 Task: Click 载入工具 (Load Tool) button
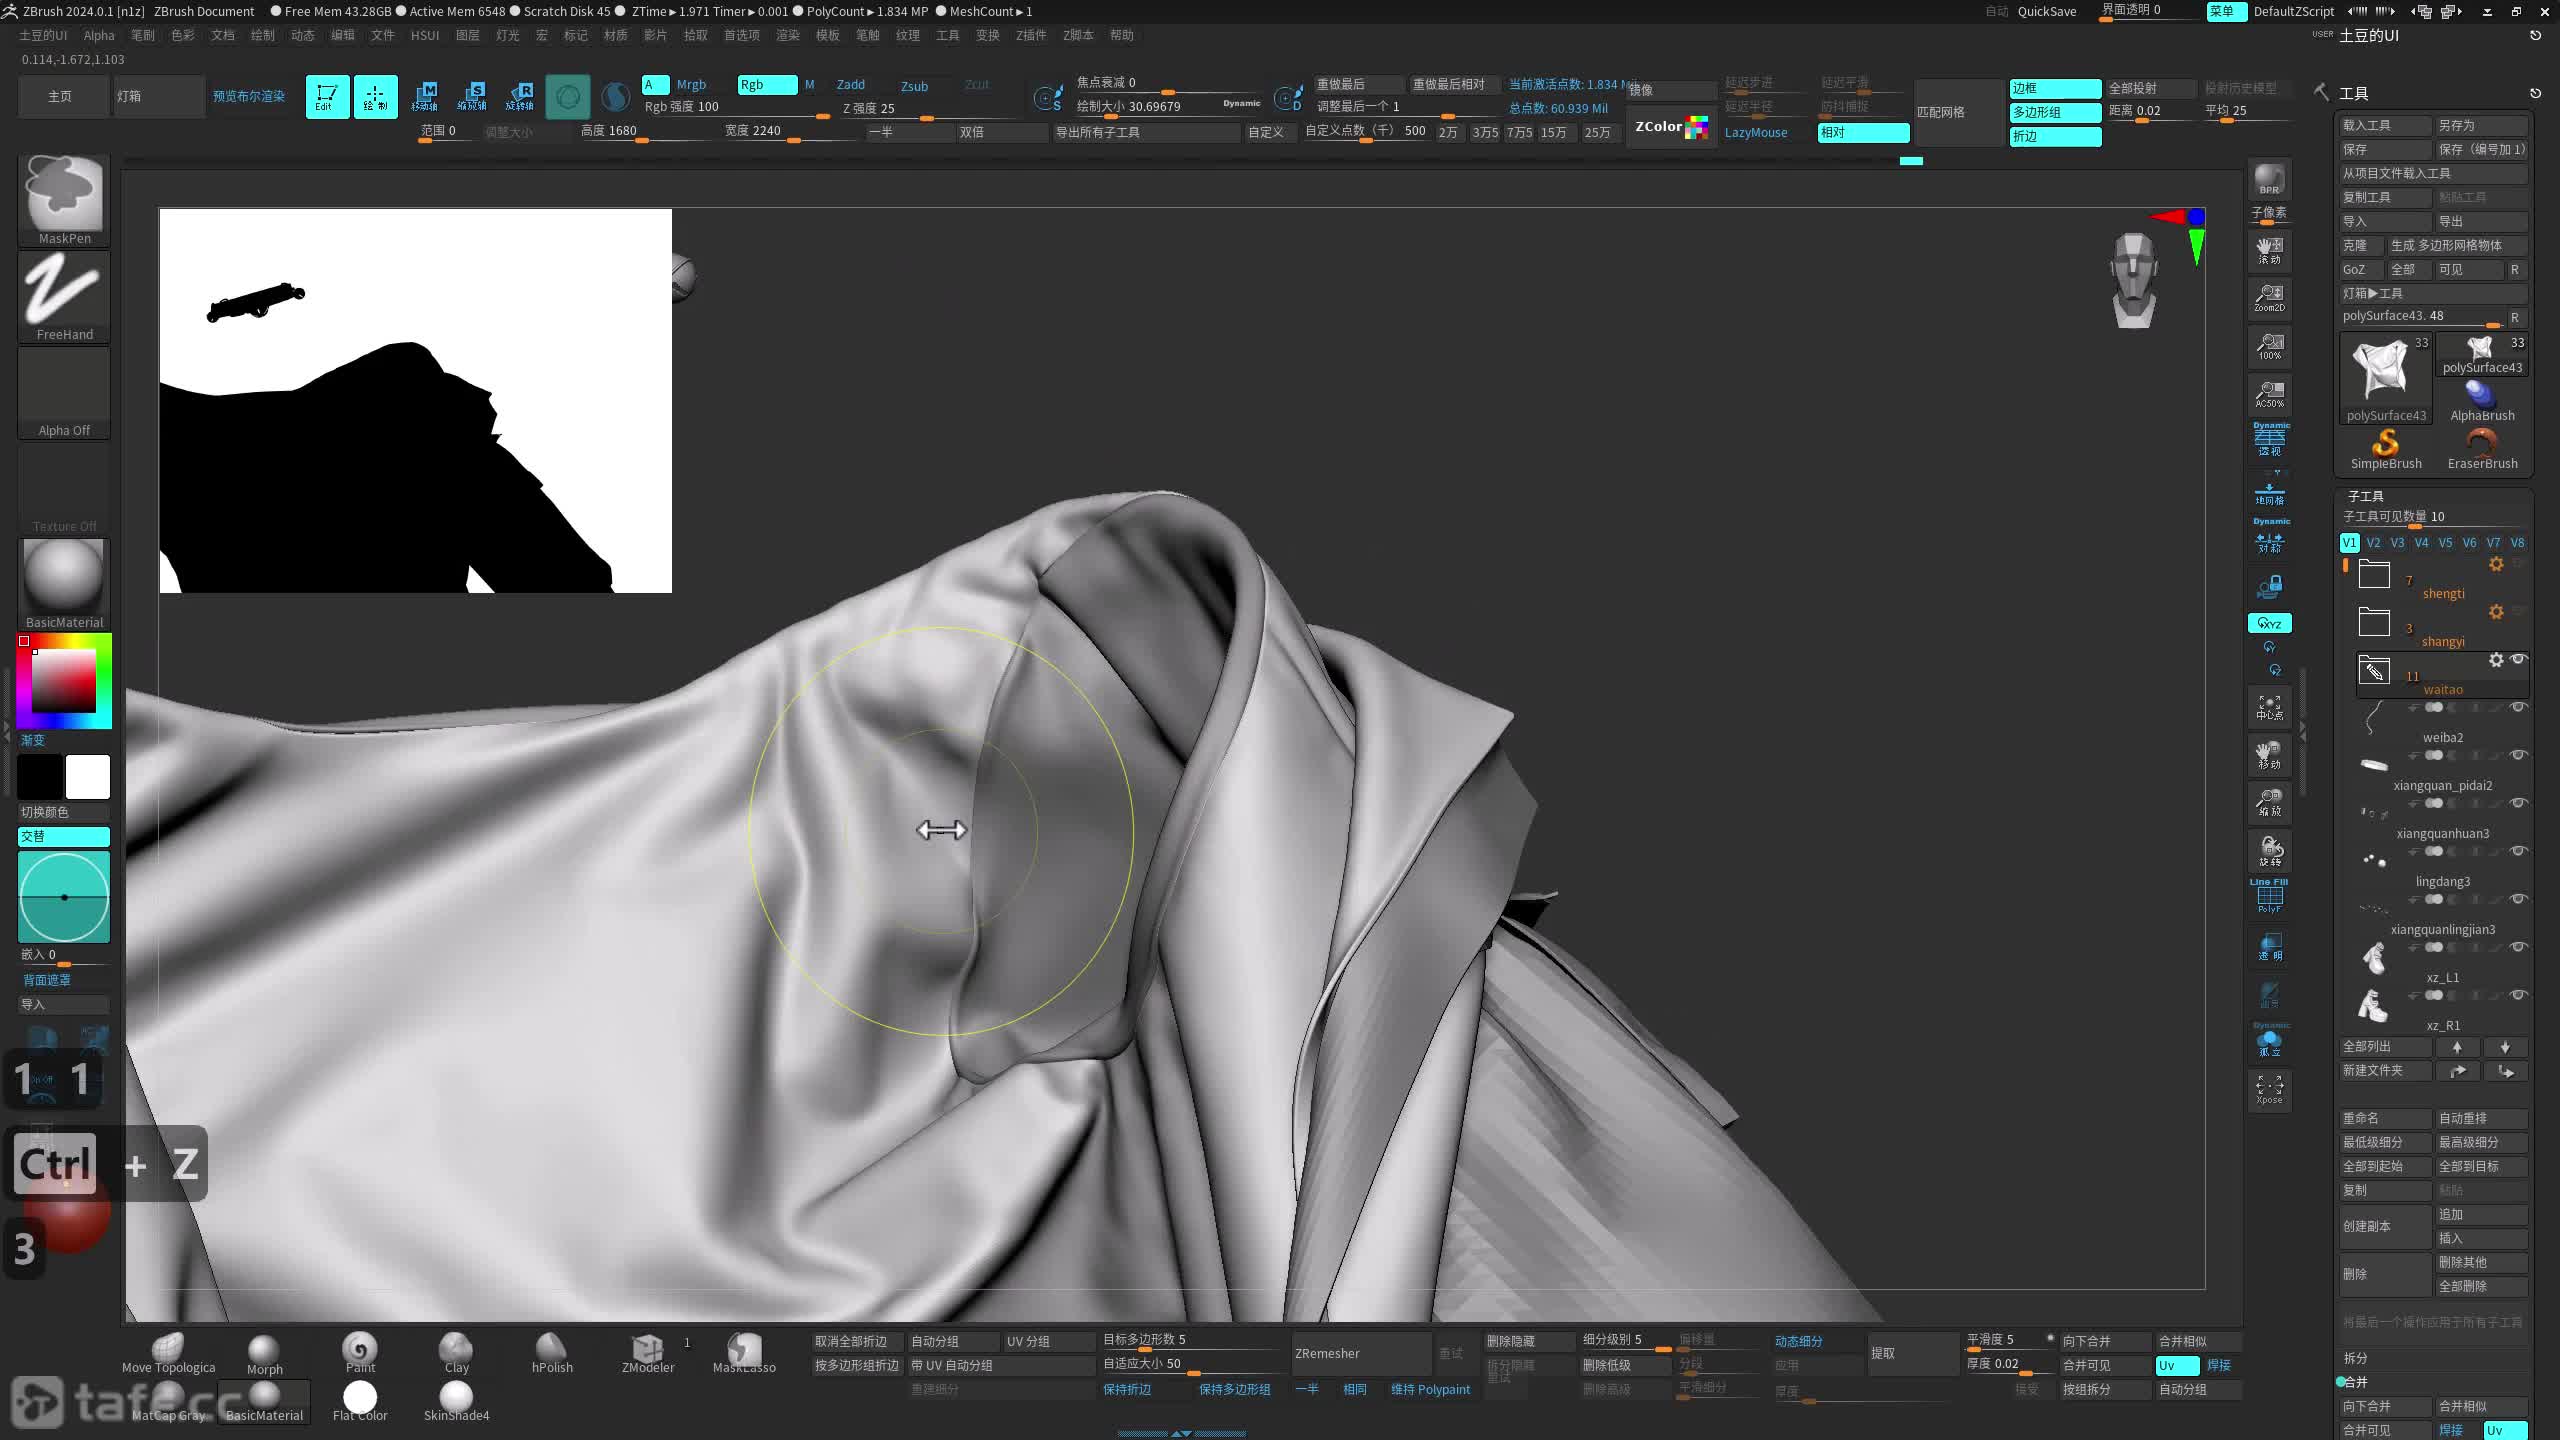(2385, 125)
